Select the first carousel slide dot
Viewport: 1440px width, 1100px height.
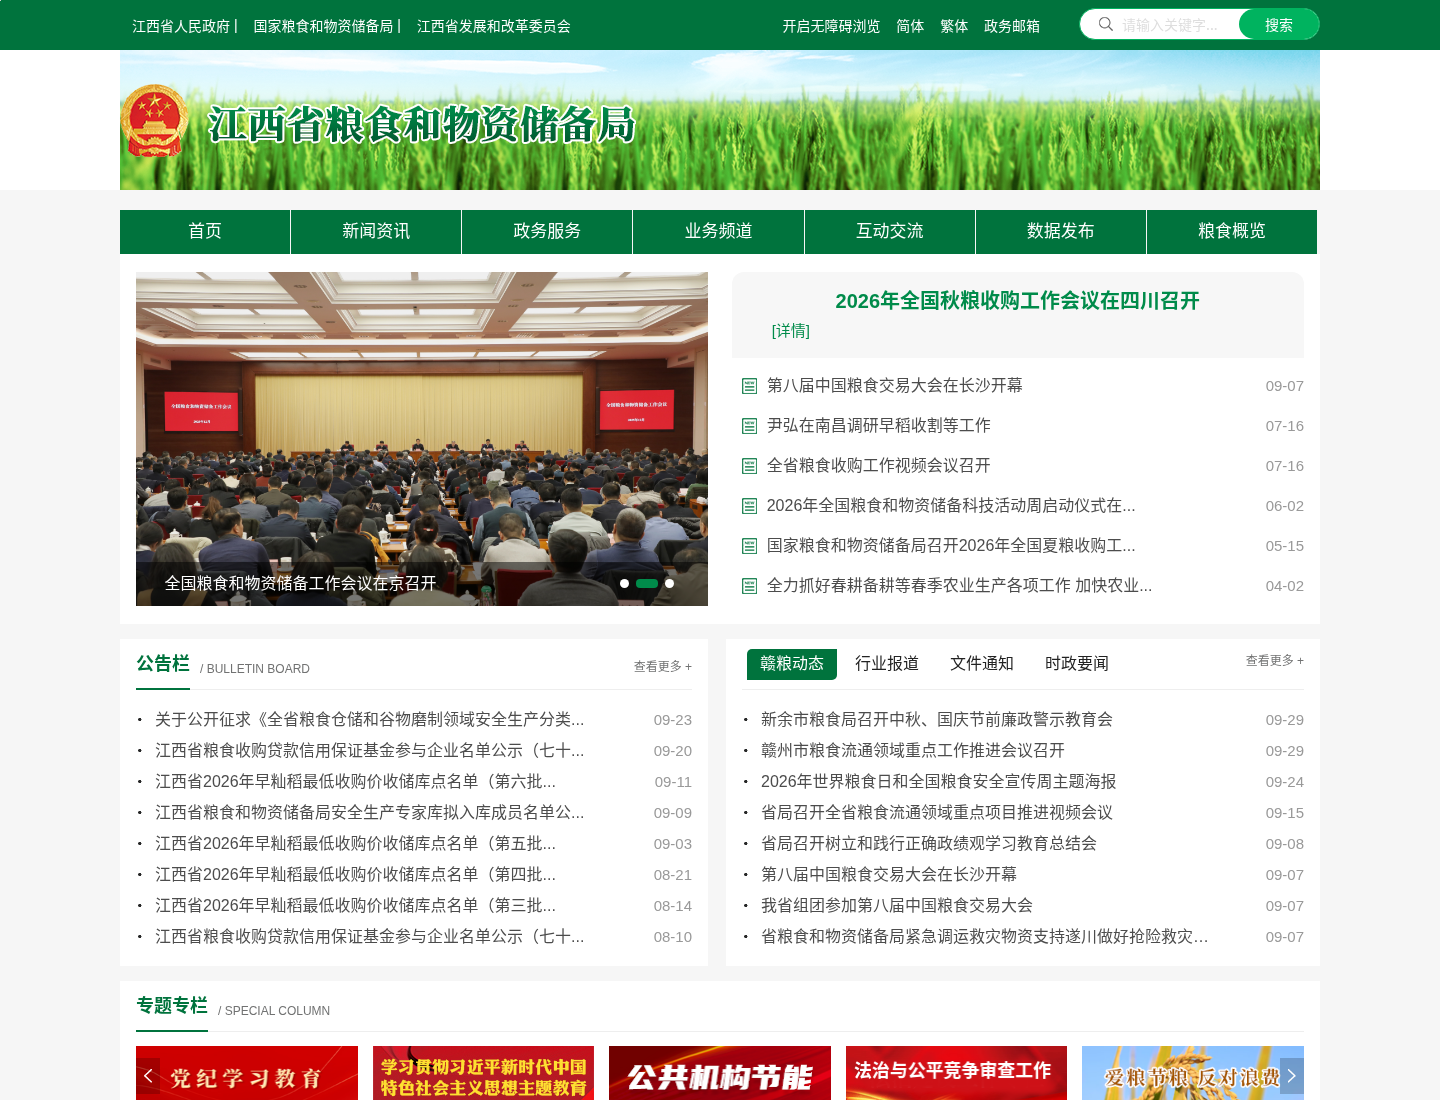[x=624, y=583]
